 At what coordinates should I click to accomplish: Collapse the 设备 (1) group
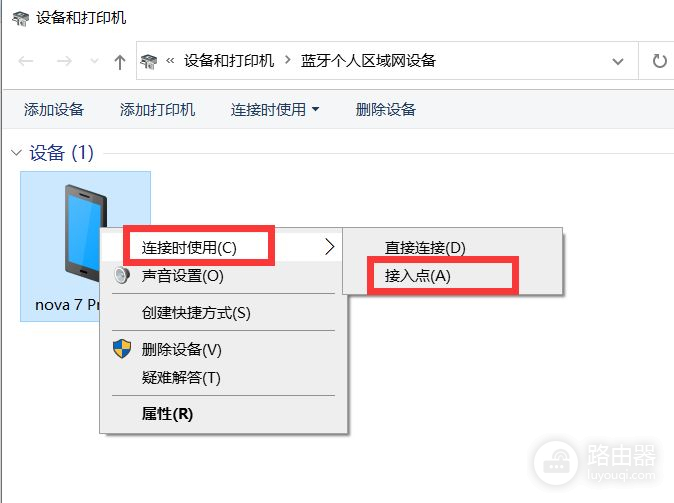point(16,153)
